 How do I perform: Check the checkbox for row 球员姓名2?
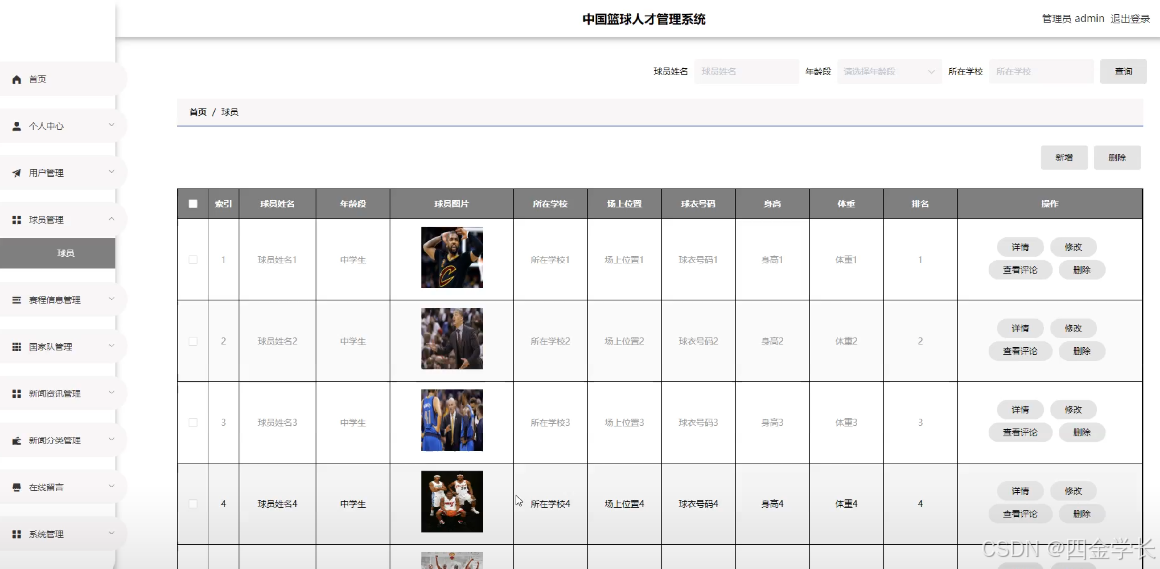[193, 341]
